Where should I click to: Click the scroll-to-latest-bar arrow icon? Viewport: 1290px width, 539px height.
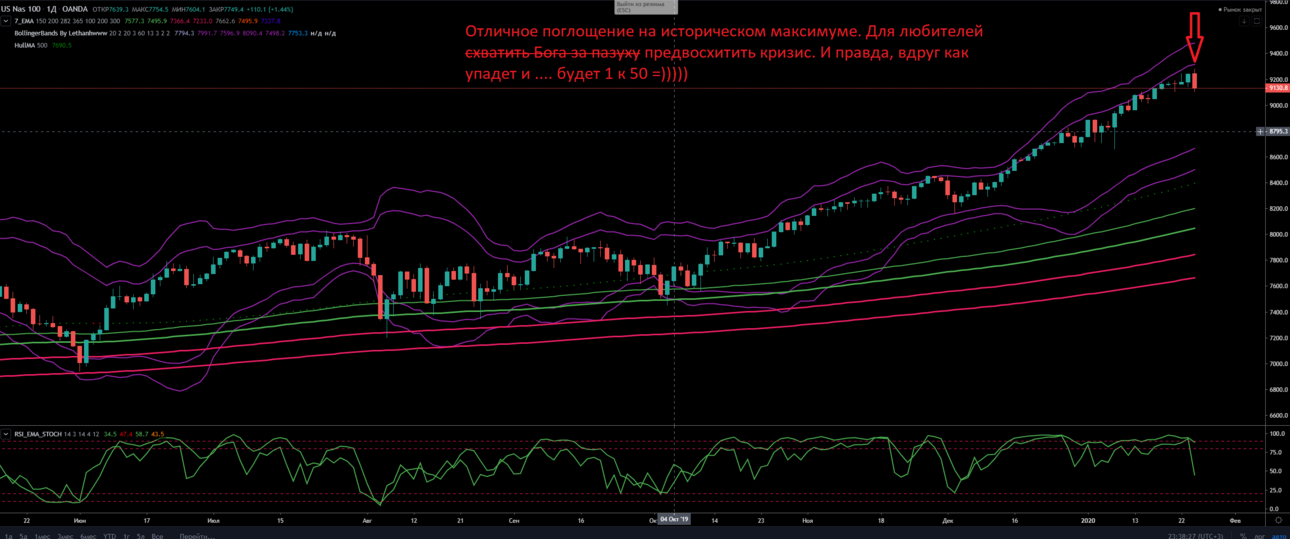[x=1244, y=21]
